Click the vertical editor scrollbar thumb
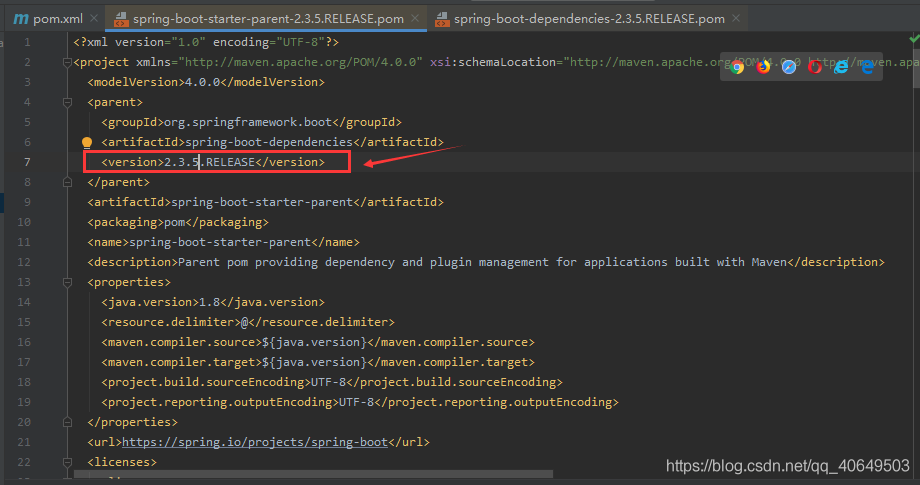The height and width of the screenshot is (485, 920). tap(916, 70)
